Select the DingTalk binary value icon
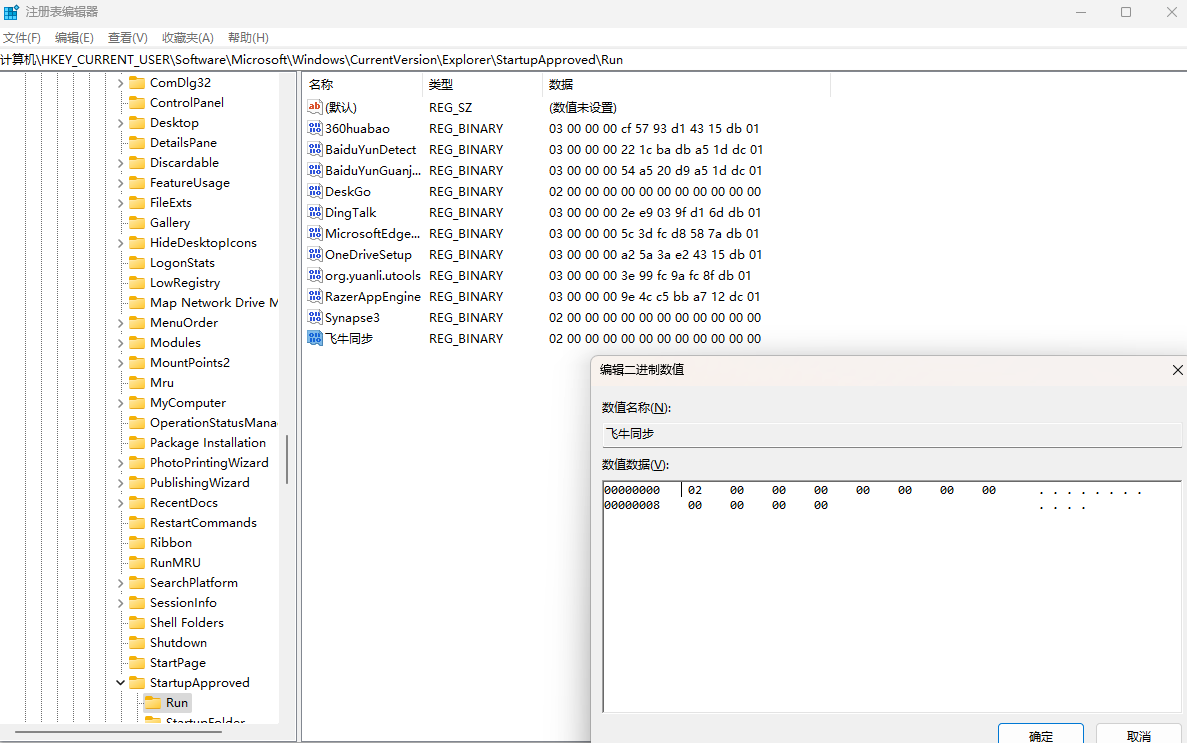1187x743 pixels. (315, 213)
